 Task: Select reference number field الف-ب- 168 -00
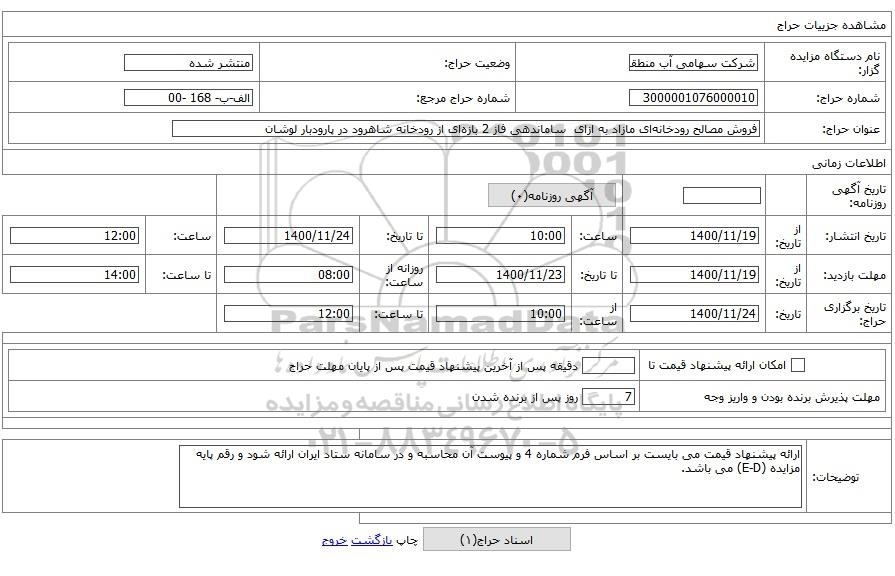click(188, 98)
